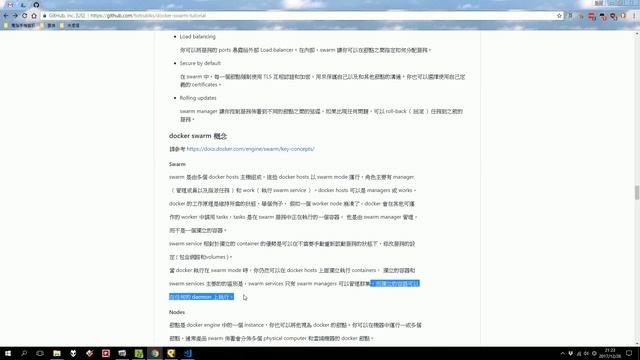Open File Explorer from taskbar
The width and height of the screenshot is (640, 360).
point(57,353)
